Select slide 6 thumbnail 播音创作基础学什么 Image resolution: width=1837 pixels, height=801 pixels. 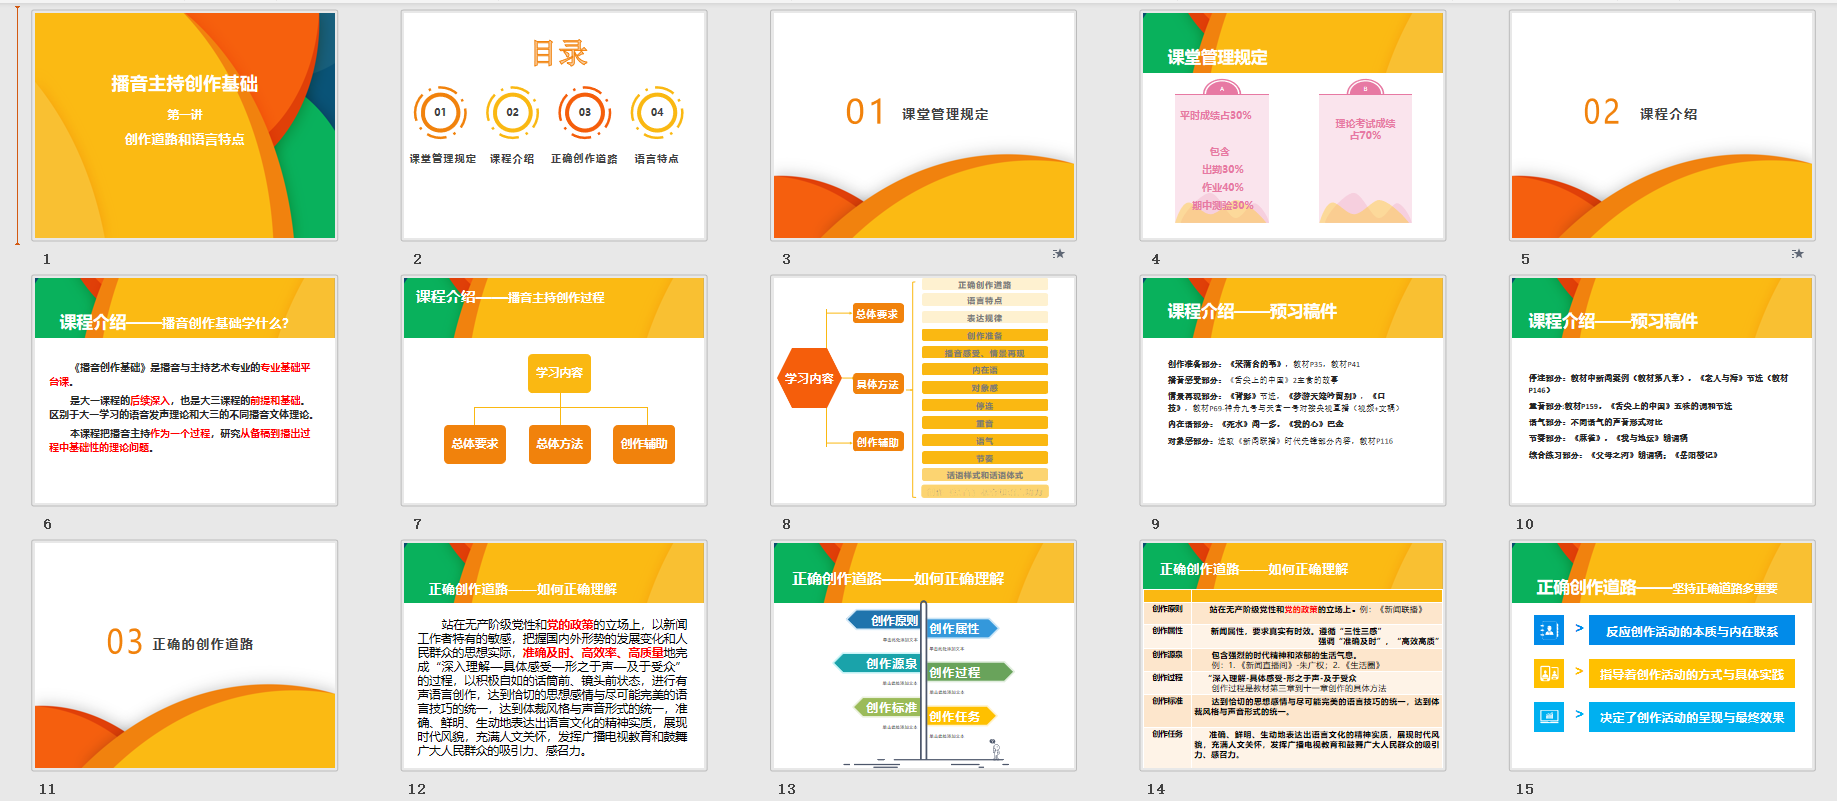pyautogui.click(x=185, y=391)
